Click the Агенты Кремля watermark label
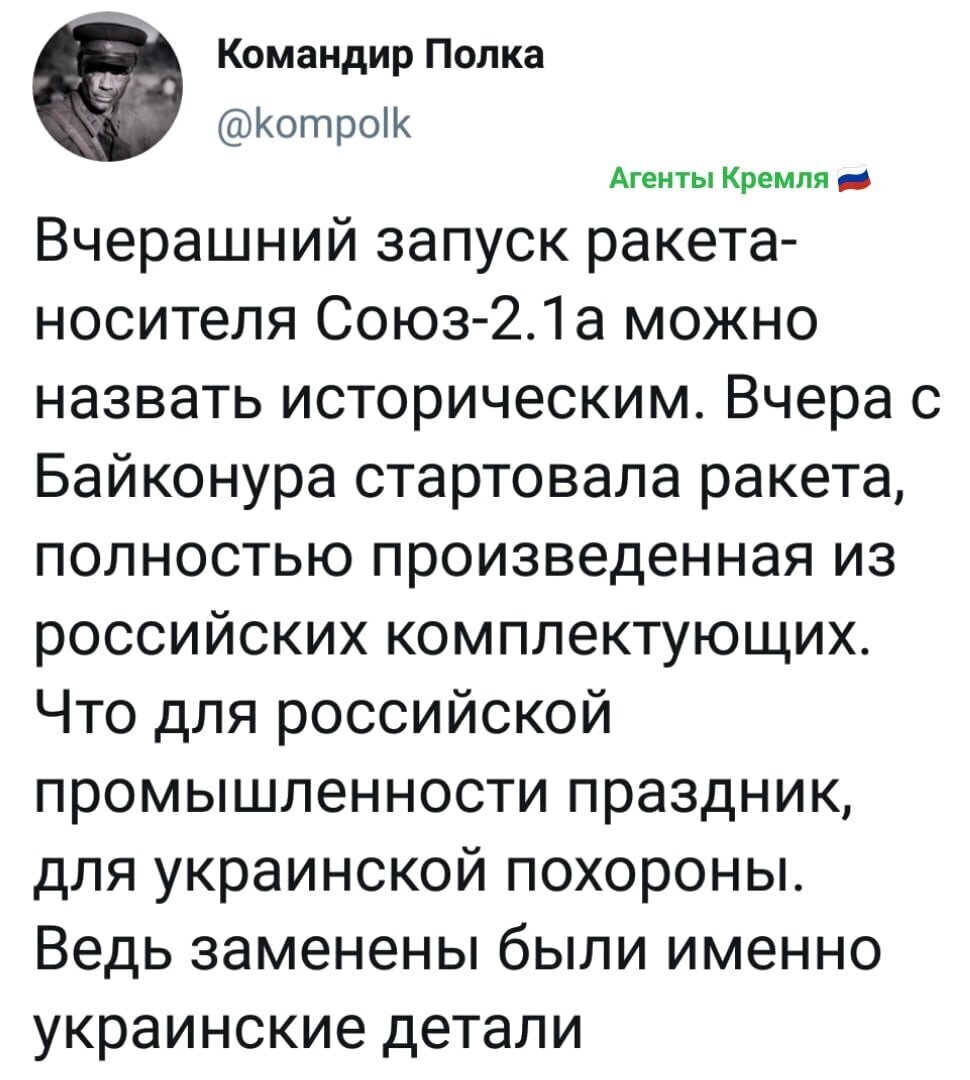970x1080 pixels. pos(719,180)
